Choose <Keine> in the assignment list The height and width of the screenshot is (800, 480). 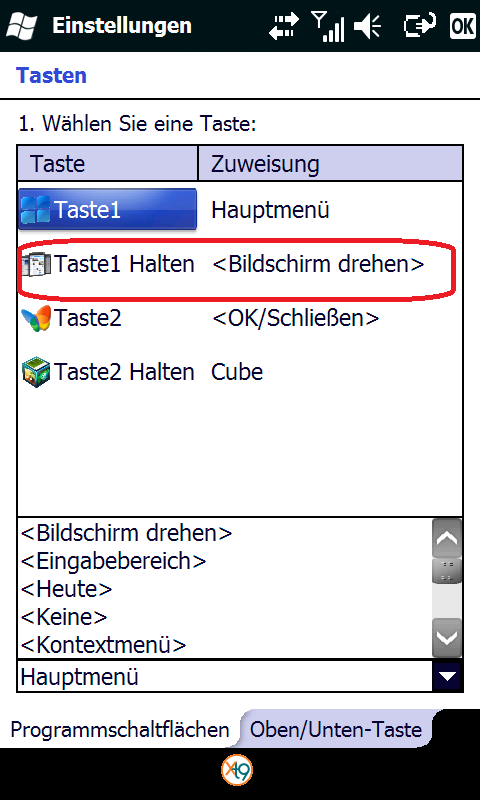point(64,617)
